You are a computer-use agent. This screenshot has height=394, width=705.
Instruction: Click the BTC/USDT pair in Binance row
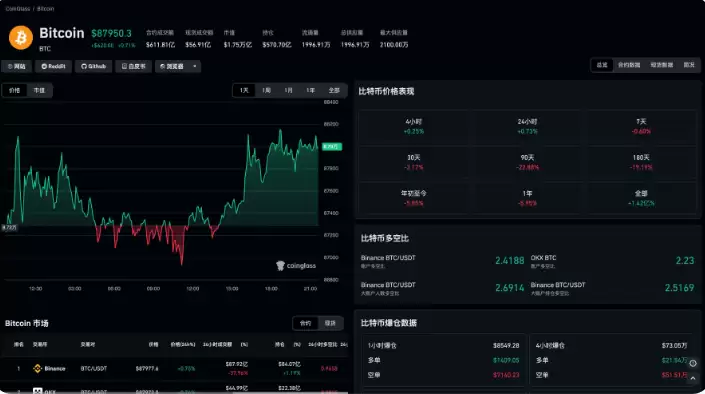pos(94,369)
